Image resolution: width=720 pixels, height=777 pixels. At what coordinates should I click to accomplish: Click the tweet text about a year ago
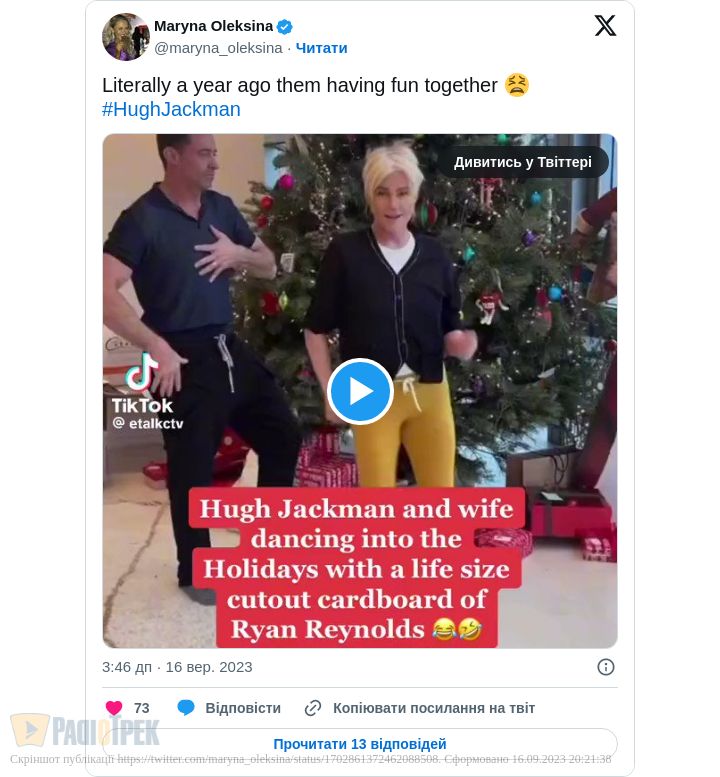pos(300,85)
